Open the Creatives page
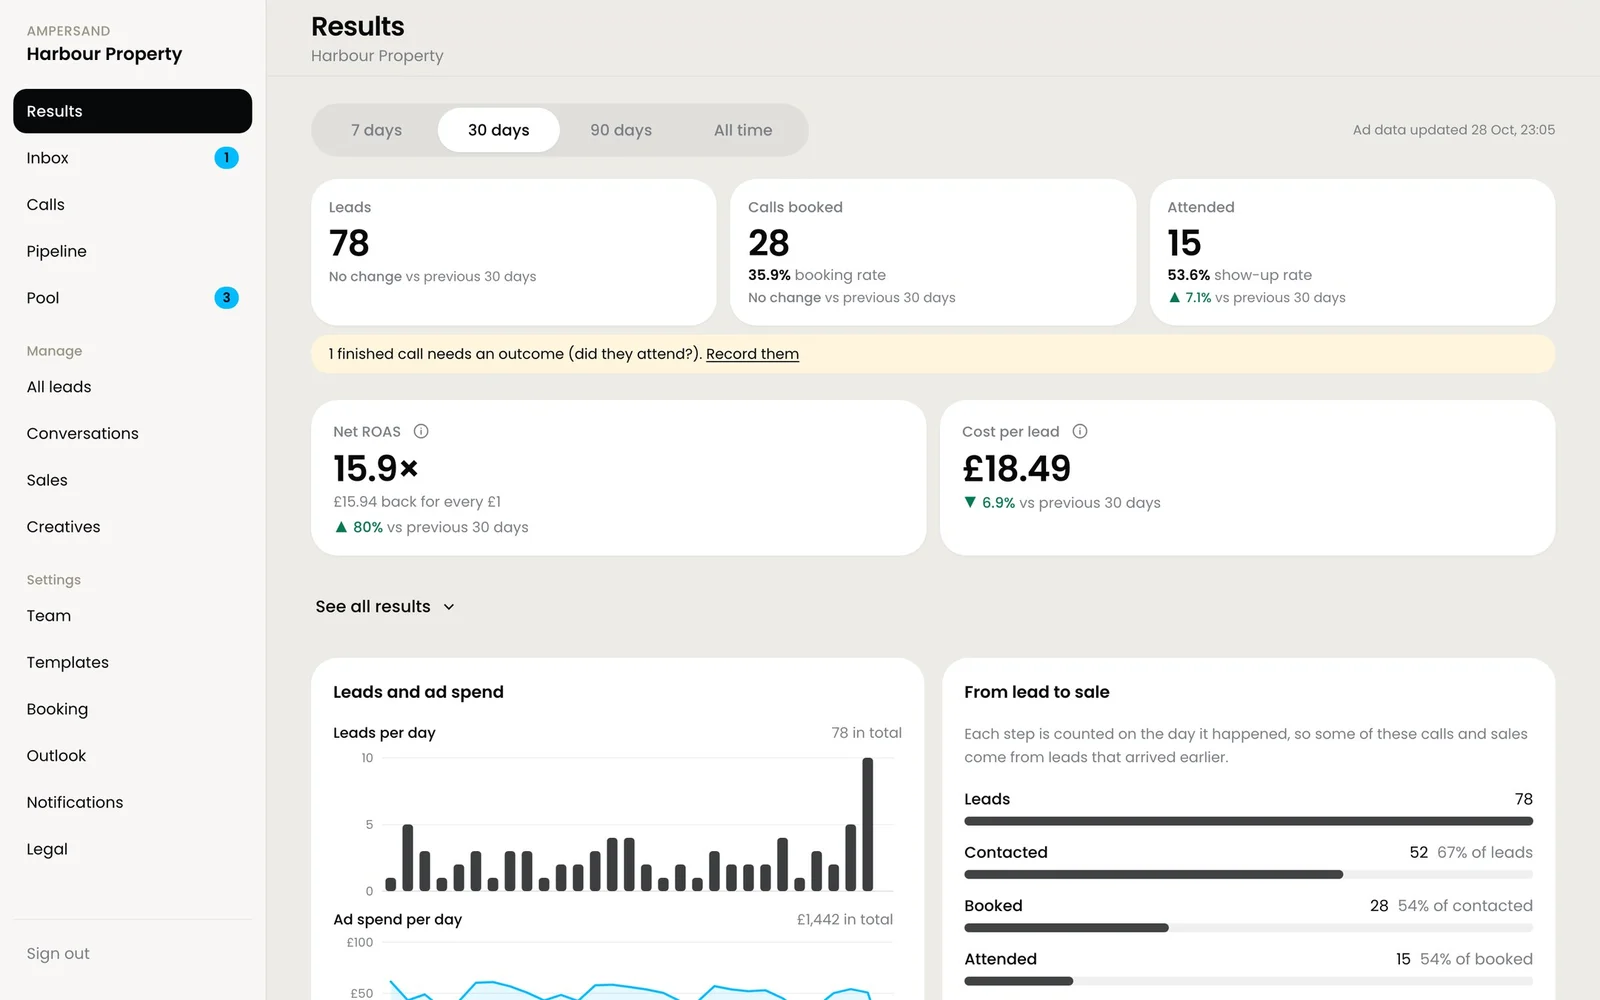This screenshot has height=1000, width=1600. (132, 527)
